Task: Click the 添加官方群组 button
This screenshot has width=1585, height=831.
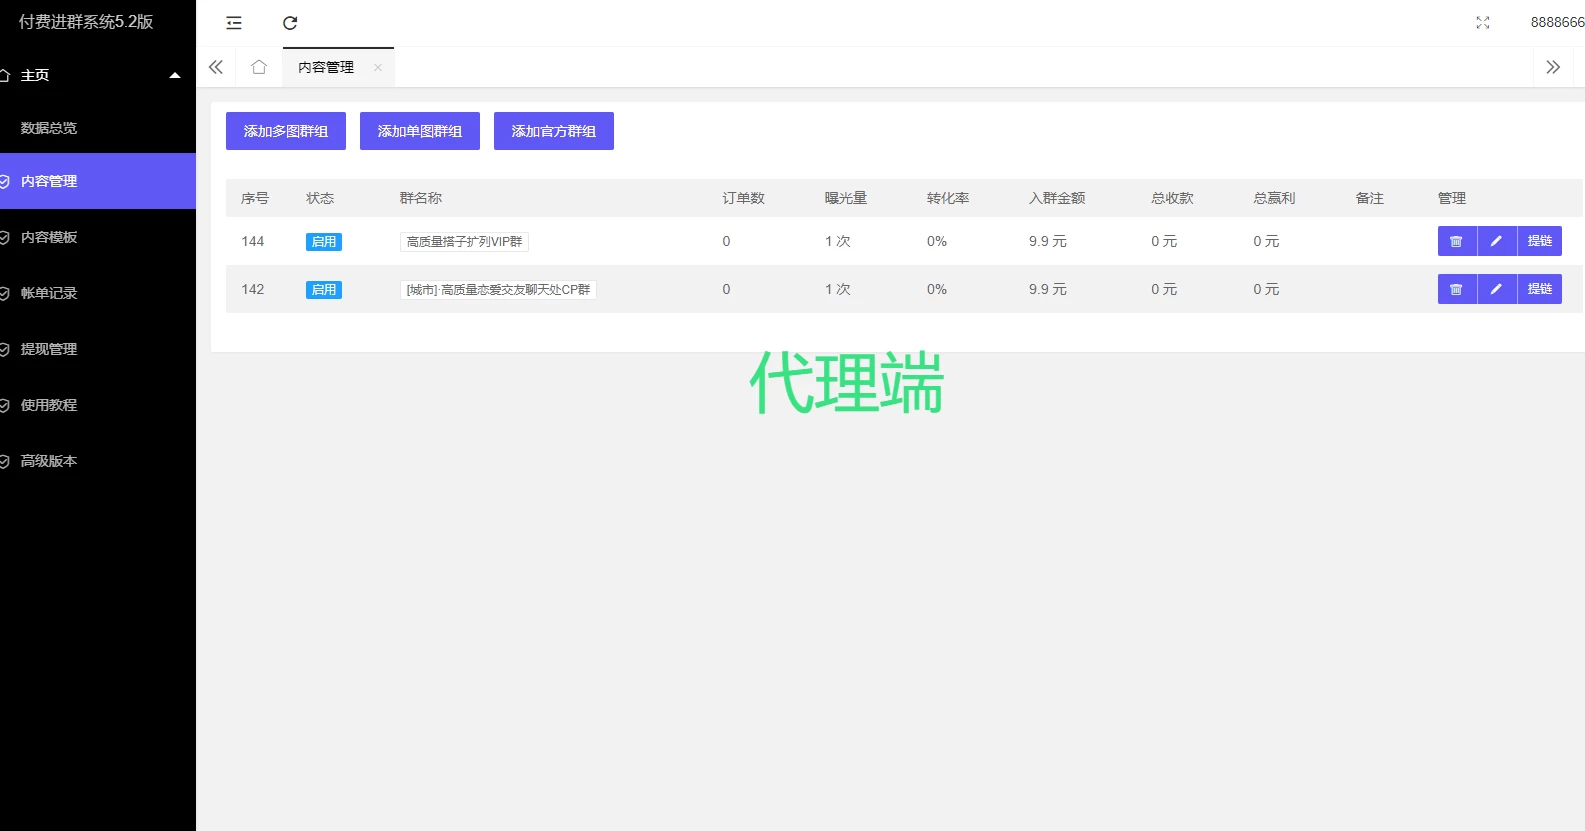Action: pos(553,131)
